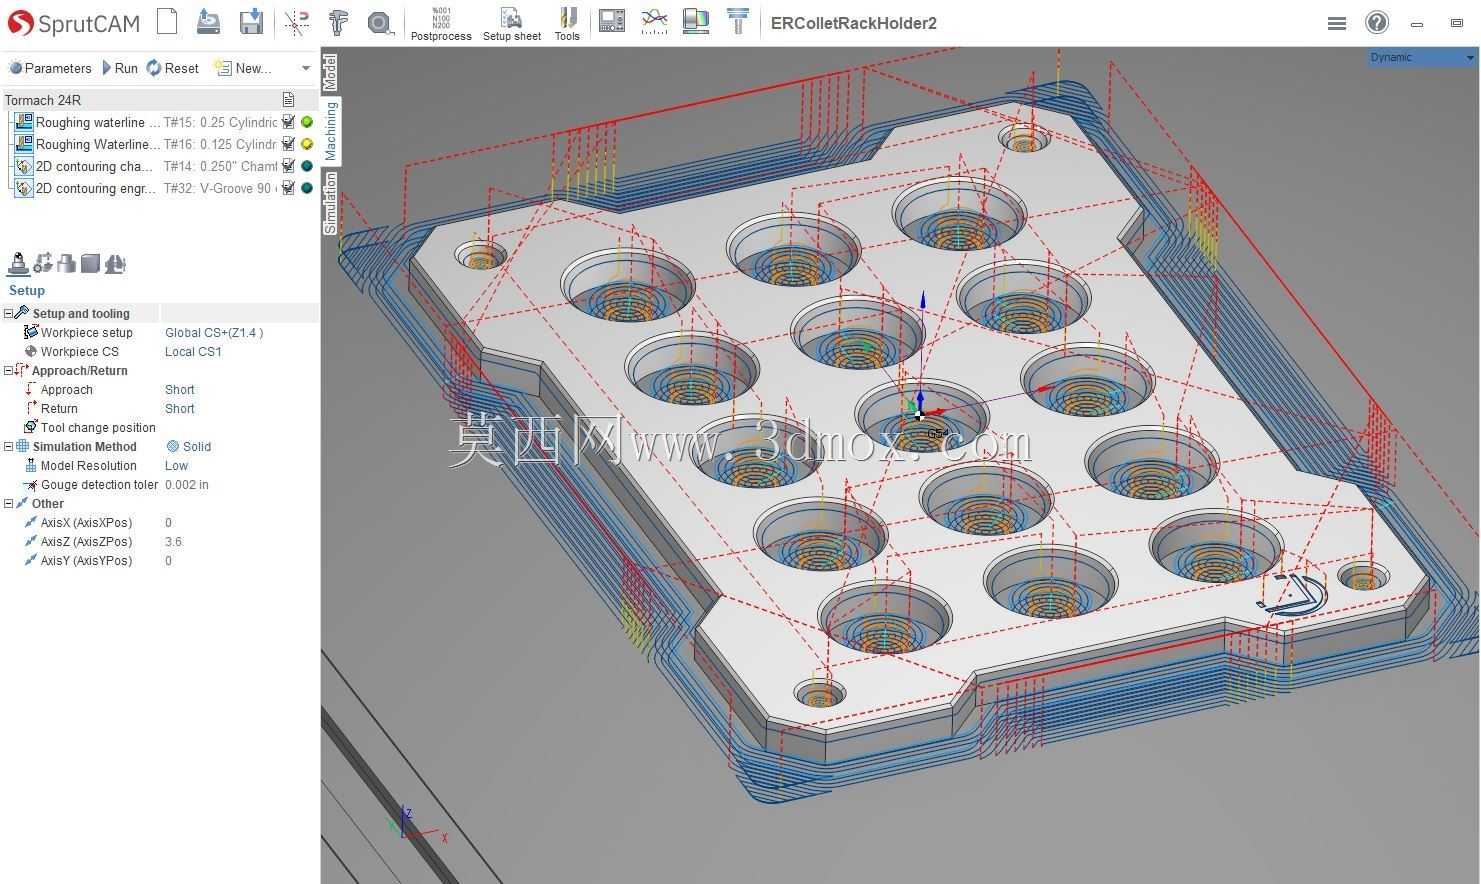Open the help question mark
1481x884 pixels.
point(1377,22)
